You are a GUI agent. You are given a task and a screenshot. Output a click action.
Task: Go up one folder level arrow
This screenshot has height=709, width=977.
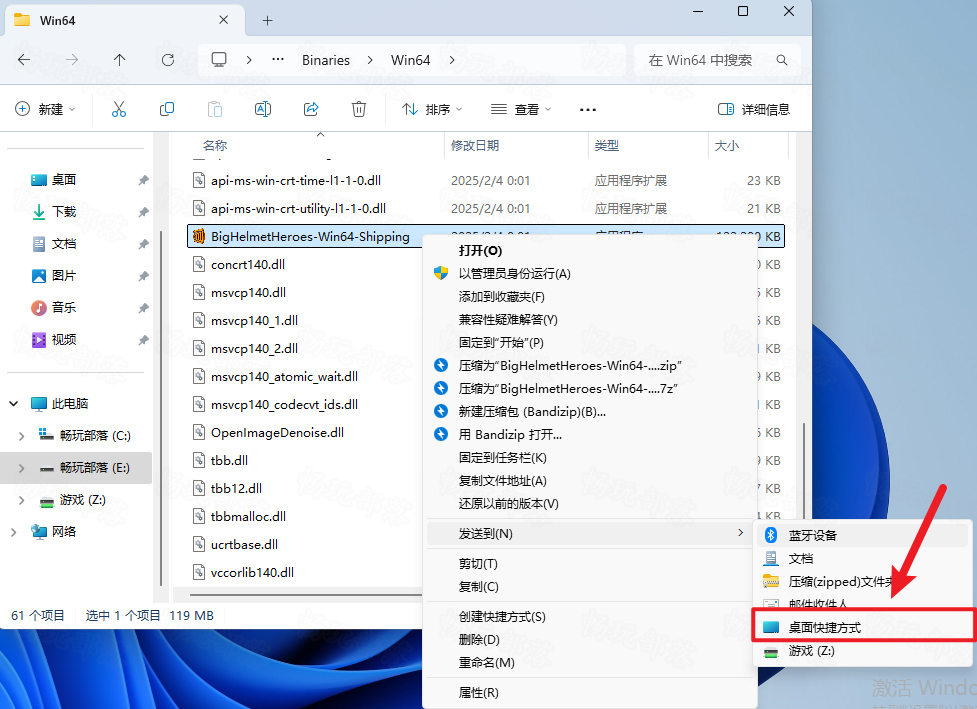tap(120, 60)
